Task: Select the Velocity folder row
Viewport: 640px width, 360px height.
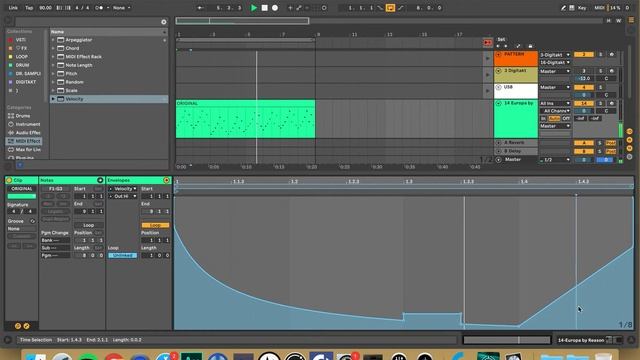Action: click(x=109, y=99)
